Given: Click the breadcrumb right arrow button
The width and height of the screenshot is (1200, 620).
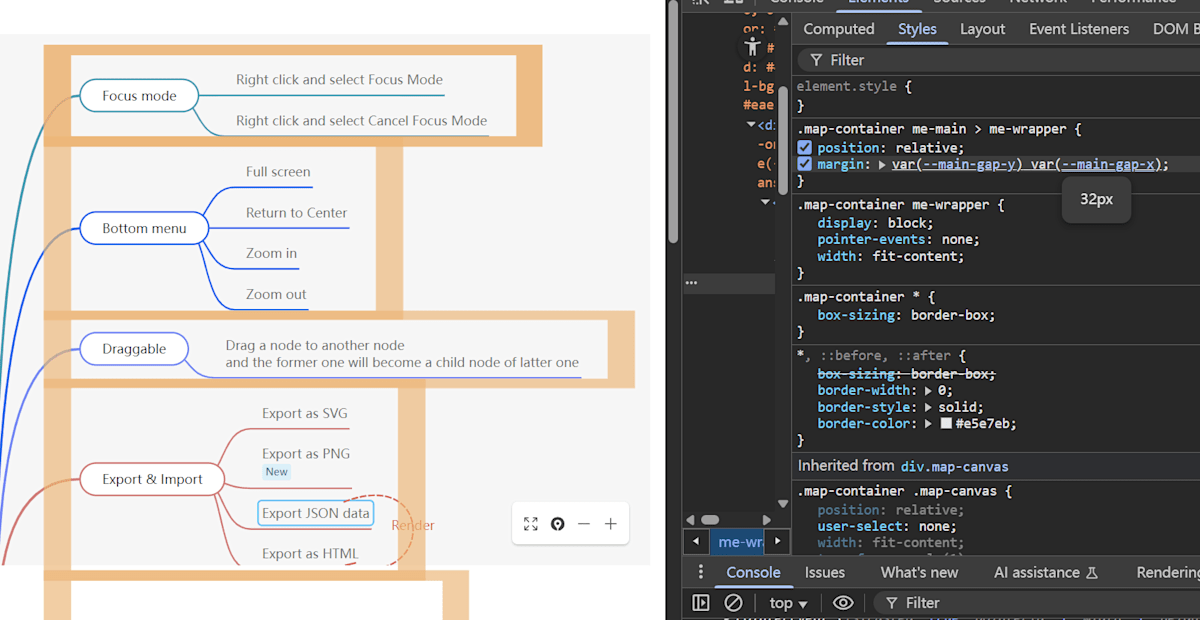Looking at the screenshot, I should [778, 542].
